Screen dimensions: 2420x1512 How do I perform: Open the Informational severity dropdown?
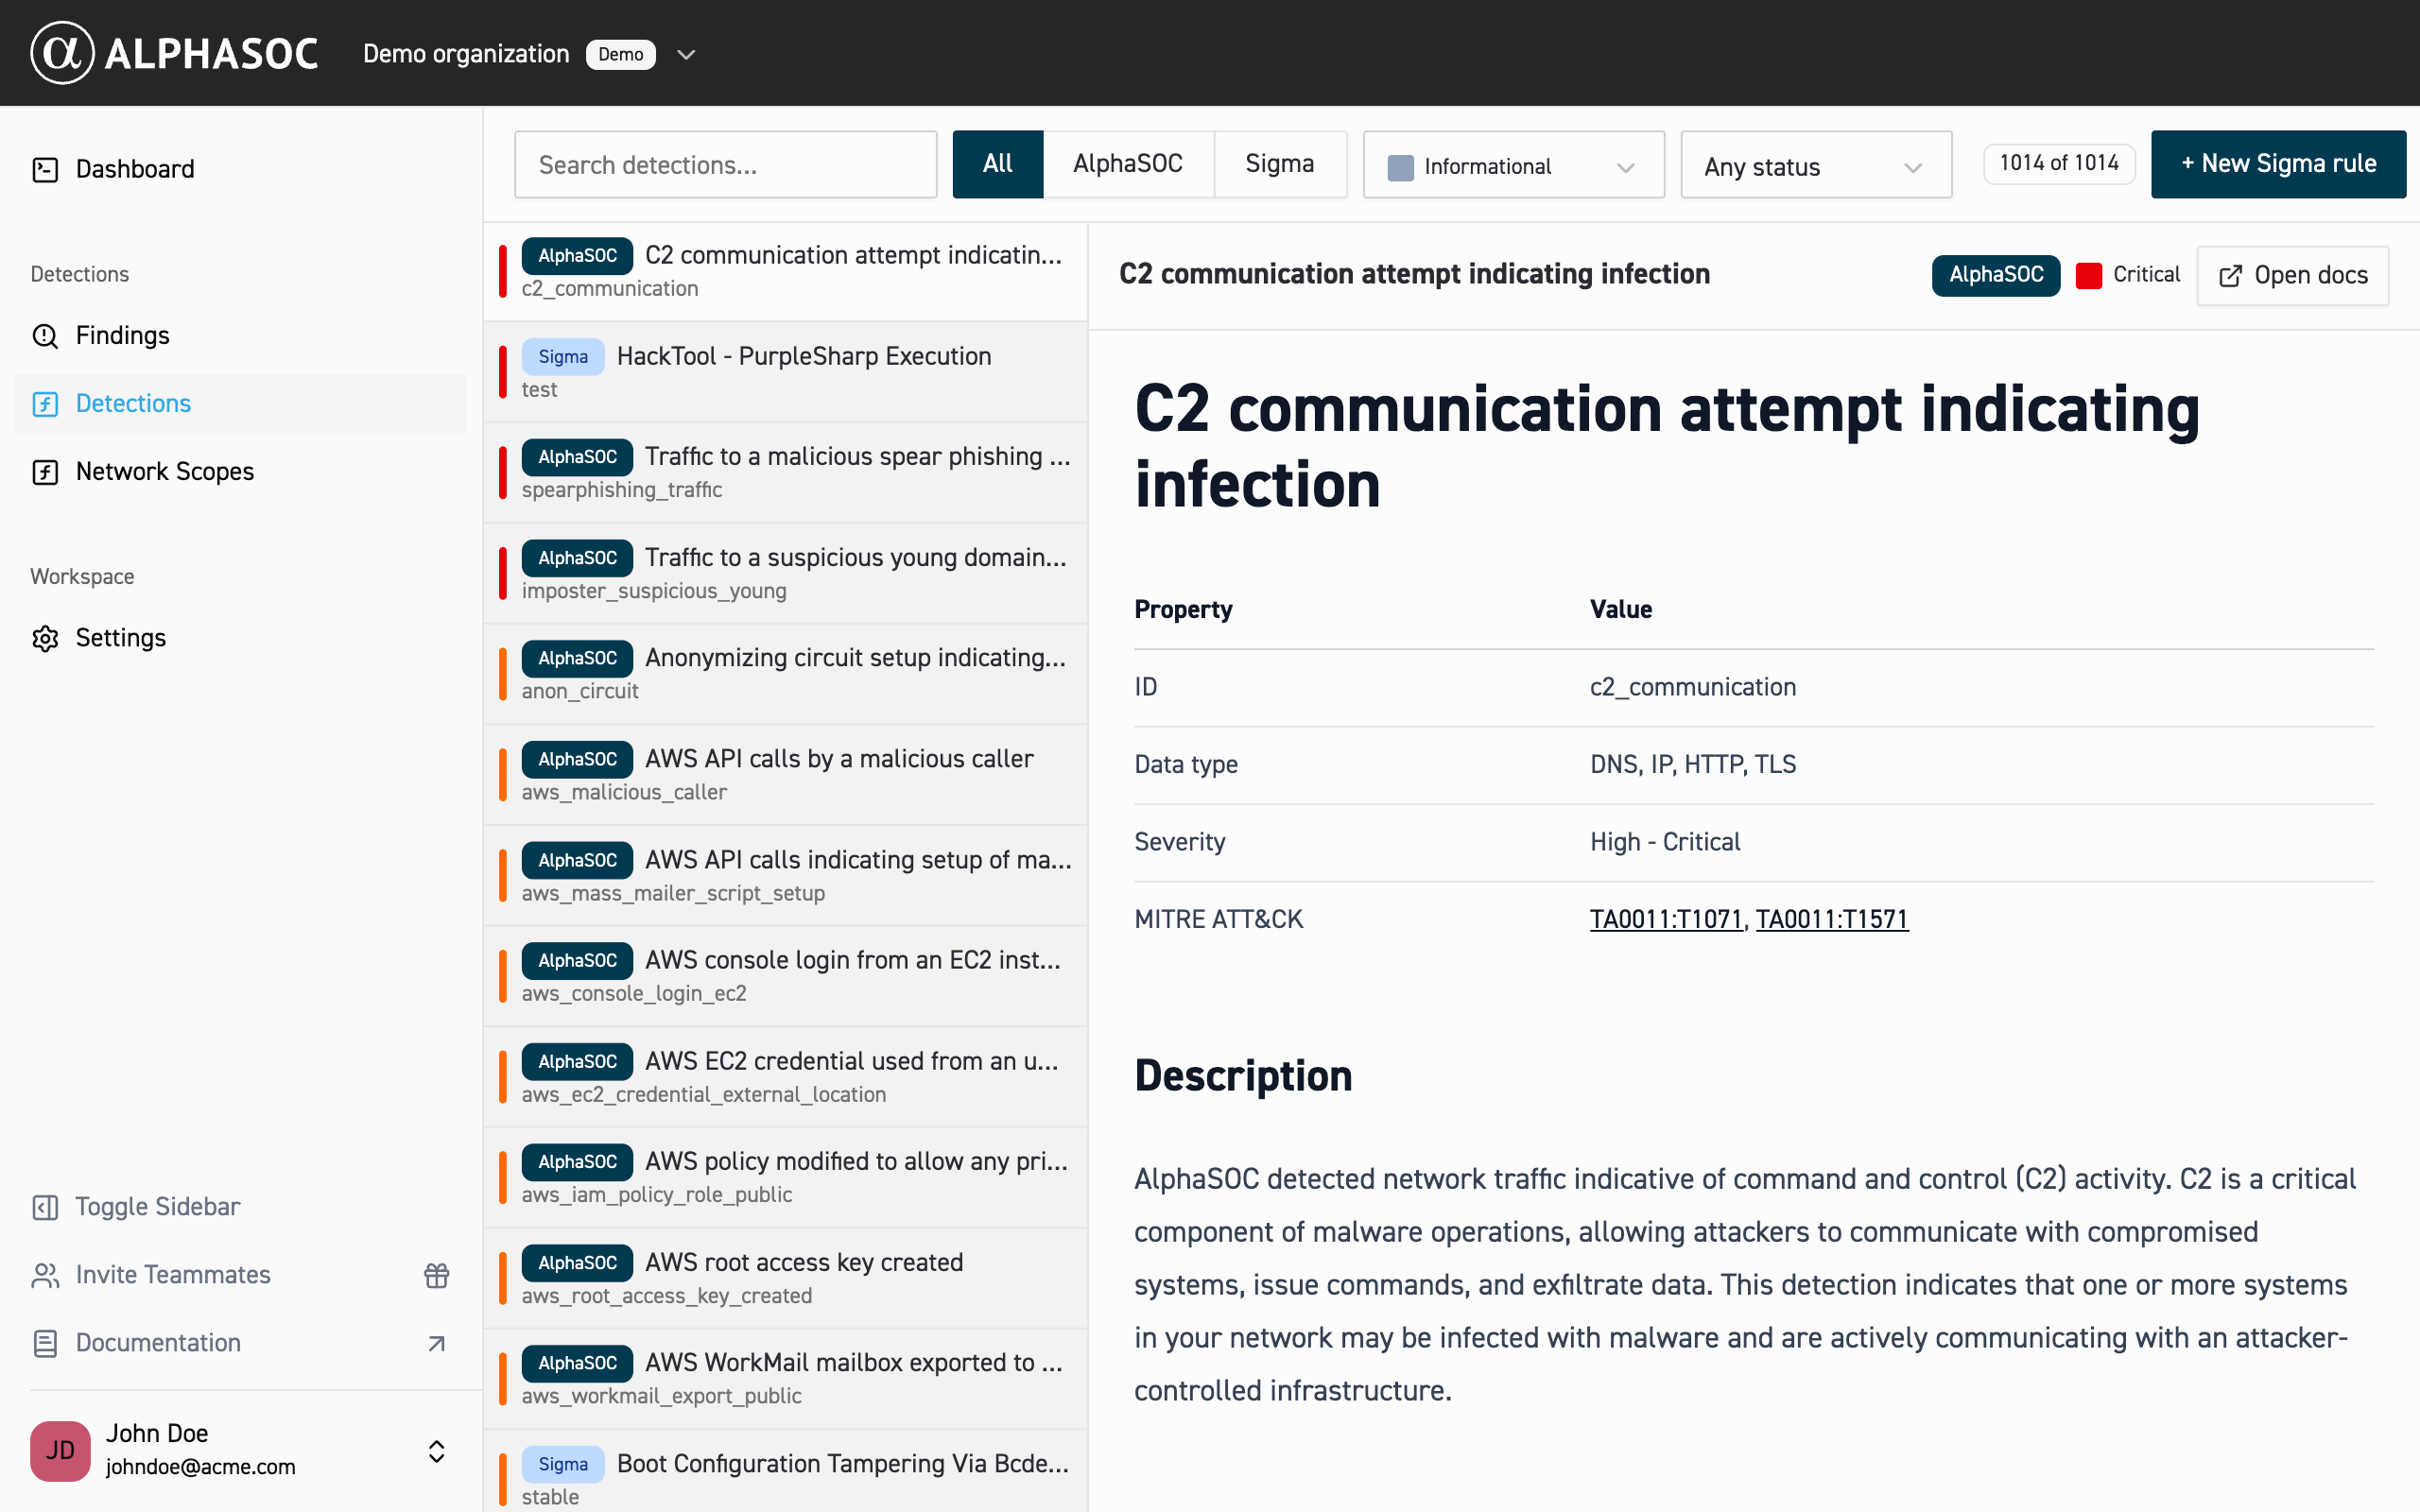coord(1513,165)
